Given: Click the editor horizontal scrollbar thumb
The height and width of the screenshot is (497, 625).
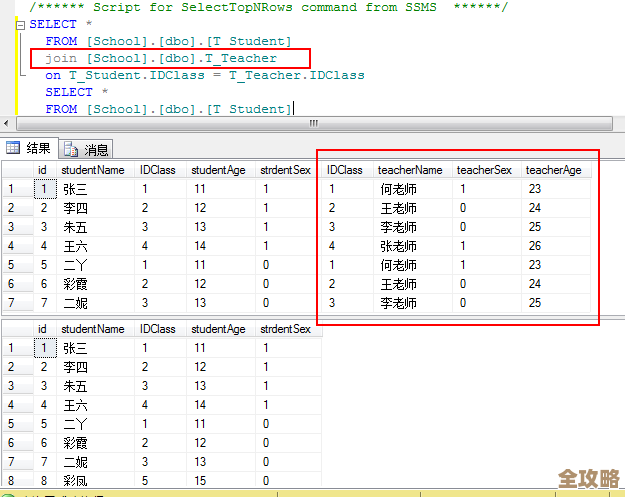Looking at the screenshot, I should [x=314, y=123].
